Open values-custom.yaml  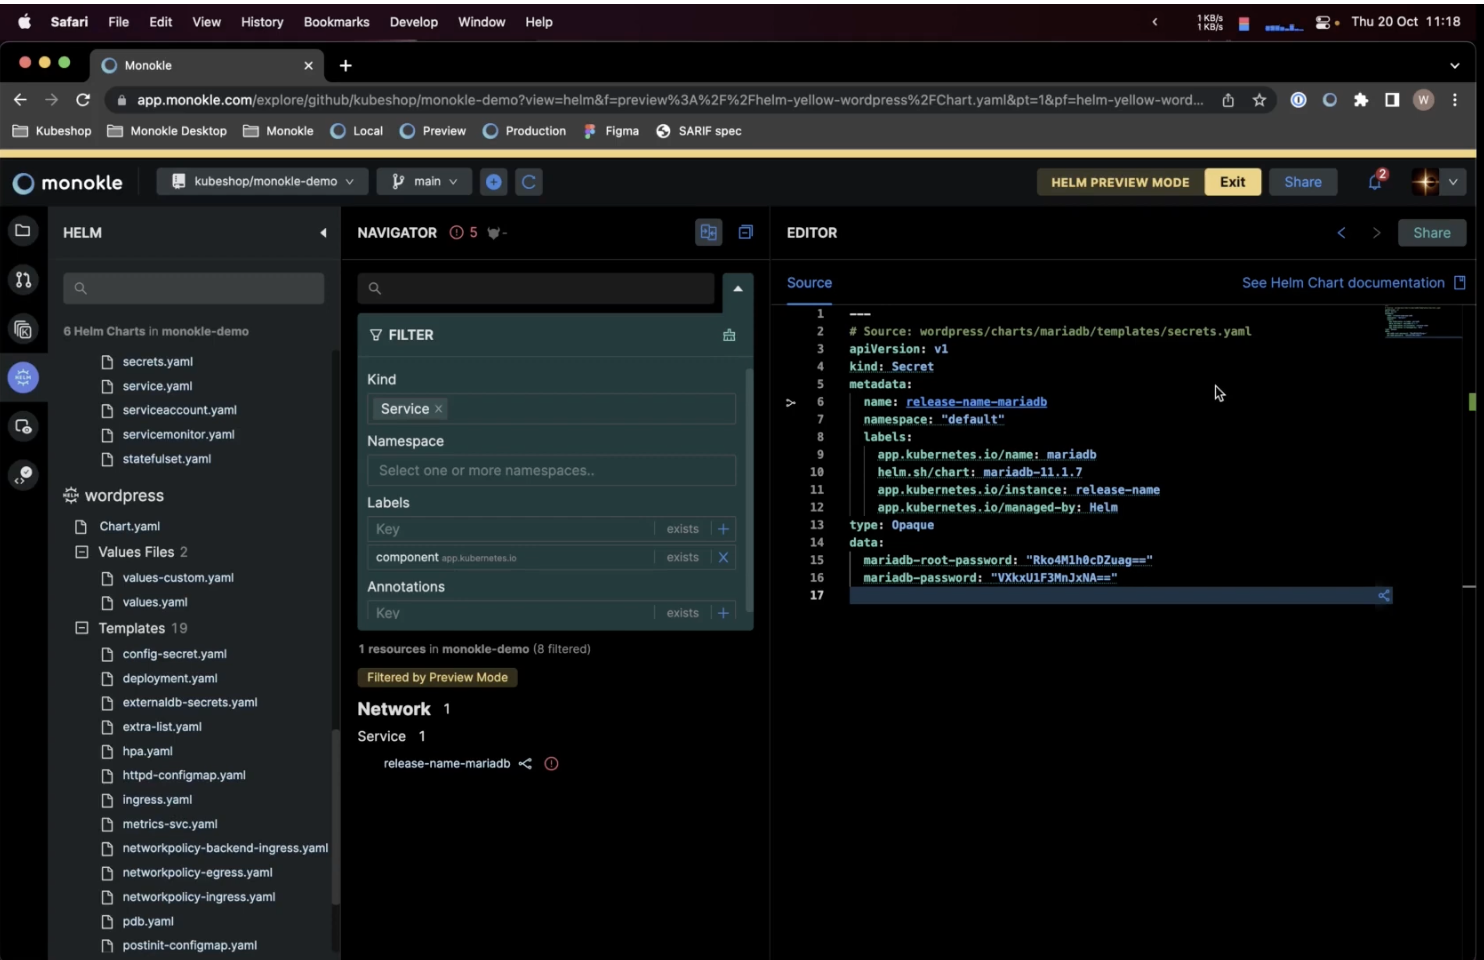pyautogui.click(x=178, y=578)
